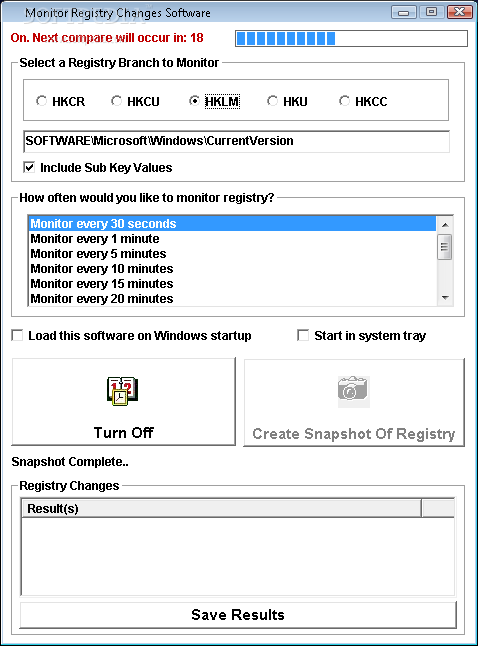Choose Monitor every 30 seconds
This screenshot has height=646, width=478.
tap(233, 224)
